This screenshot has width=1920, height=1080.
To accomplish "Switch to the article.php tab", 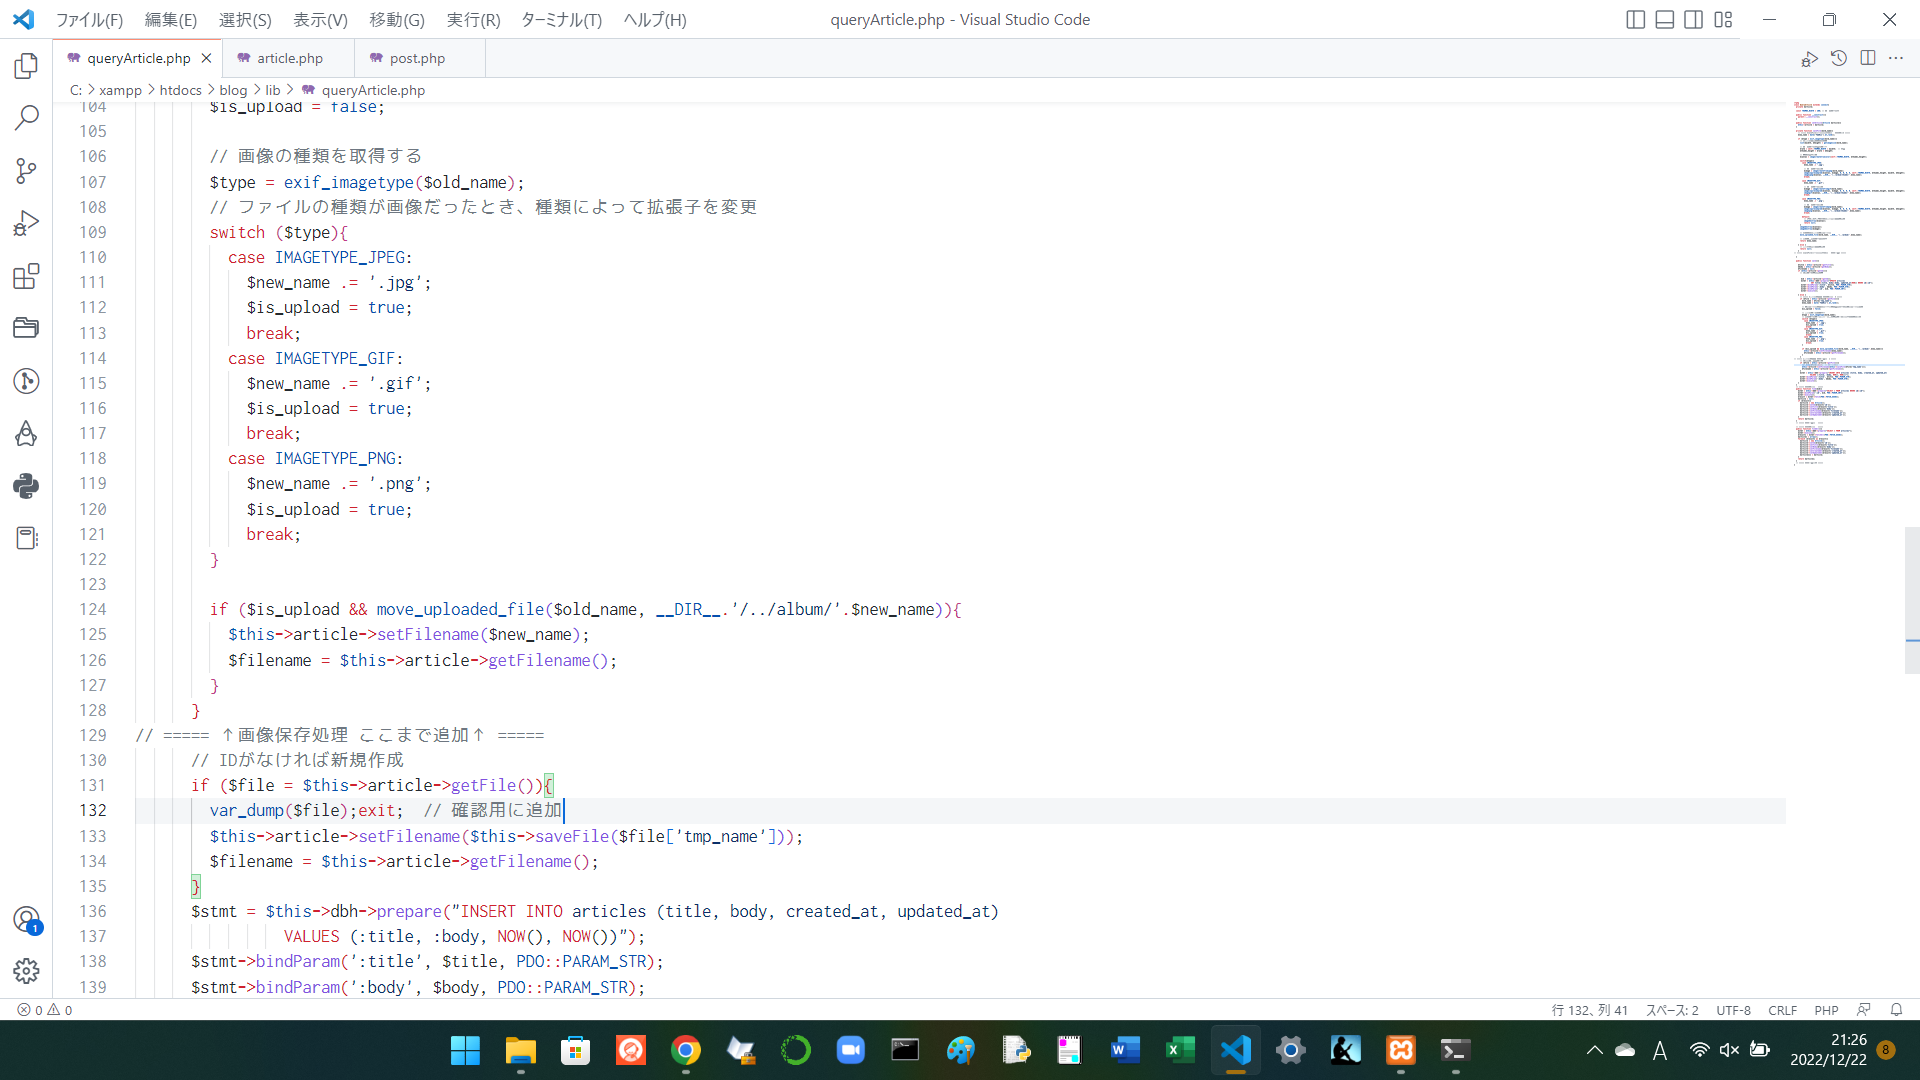I will coord(289,57).
